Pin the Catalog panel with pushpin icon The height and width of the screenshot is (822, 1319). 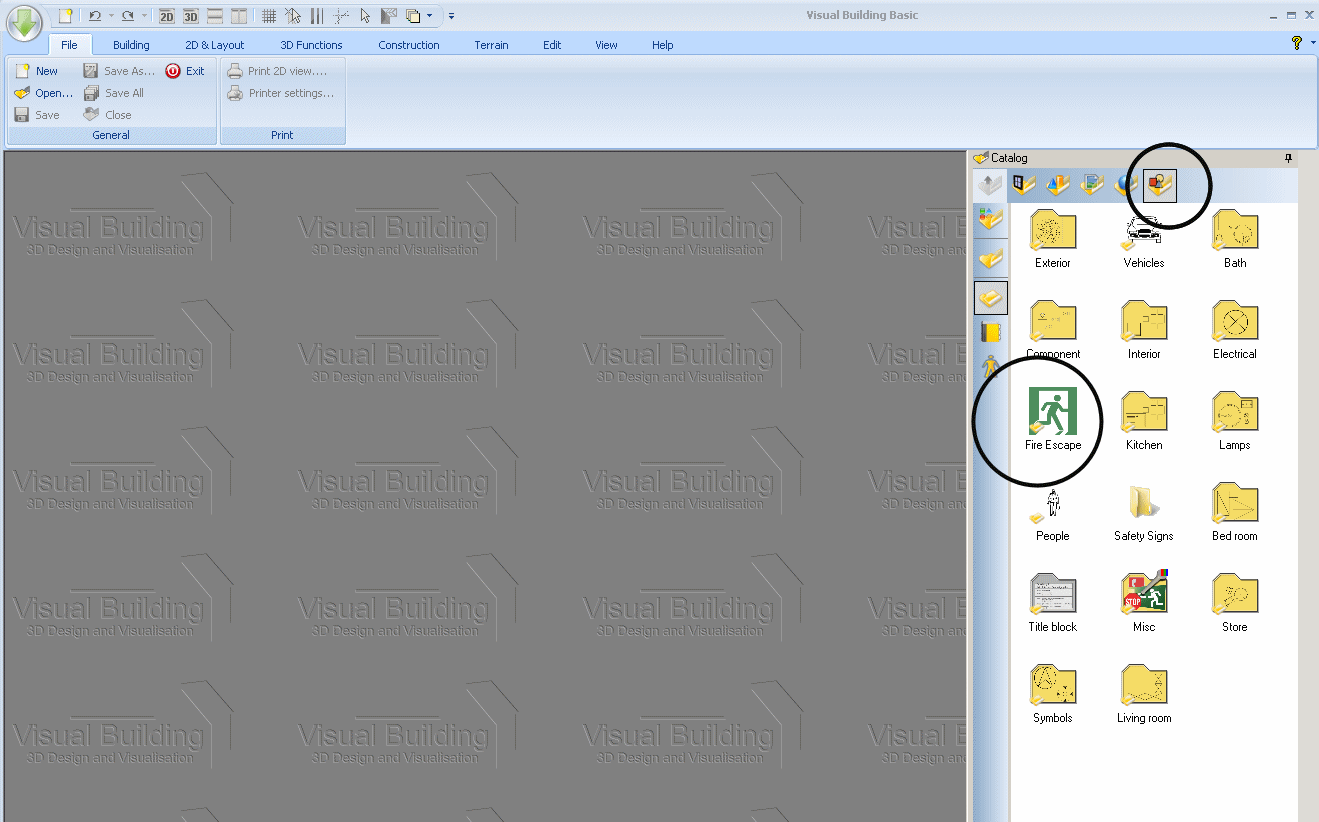(x=1289, y=158)
